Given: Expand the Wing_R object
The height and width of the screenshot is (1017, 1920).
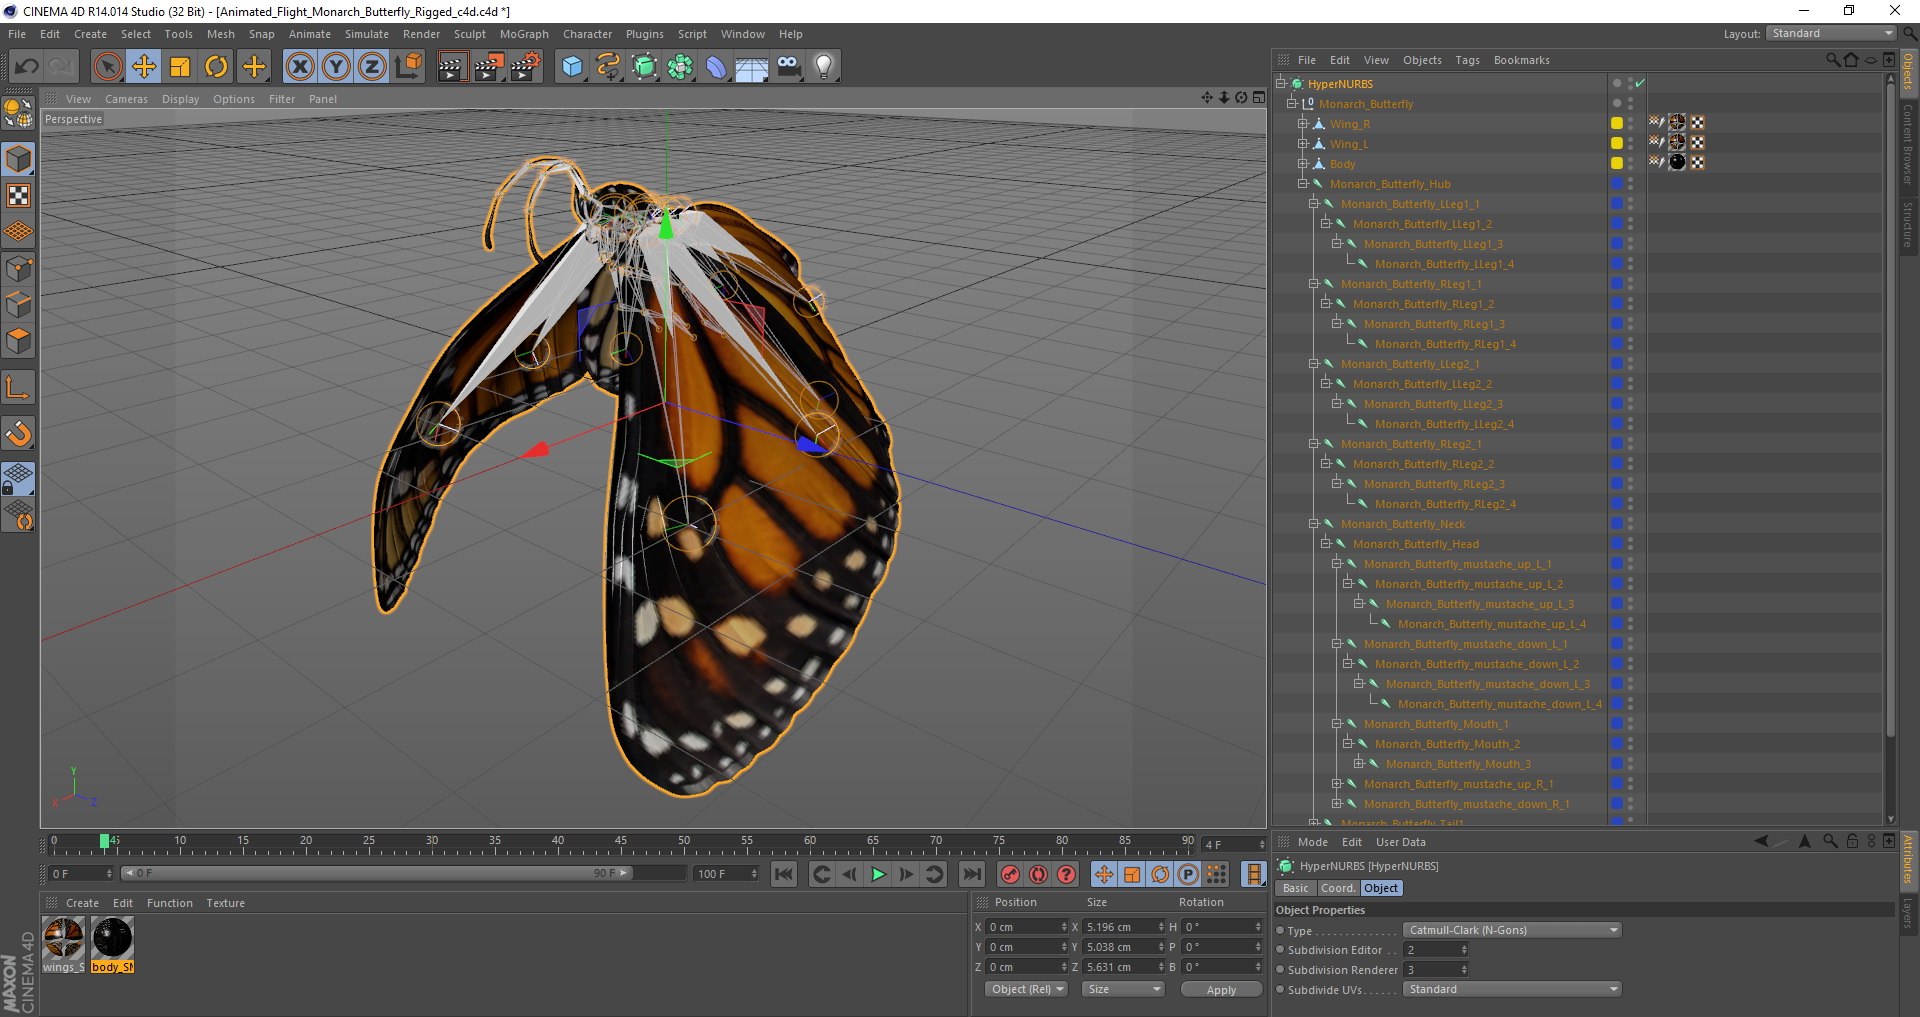Looking at the screenshot, I should pos(1303,124).
